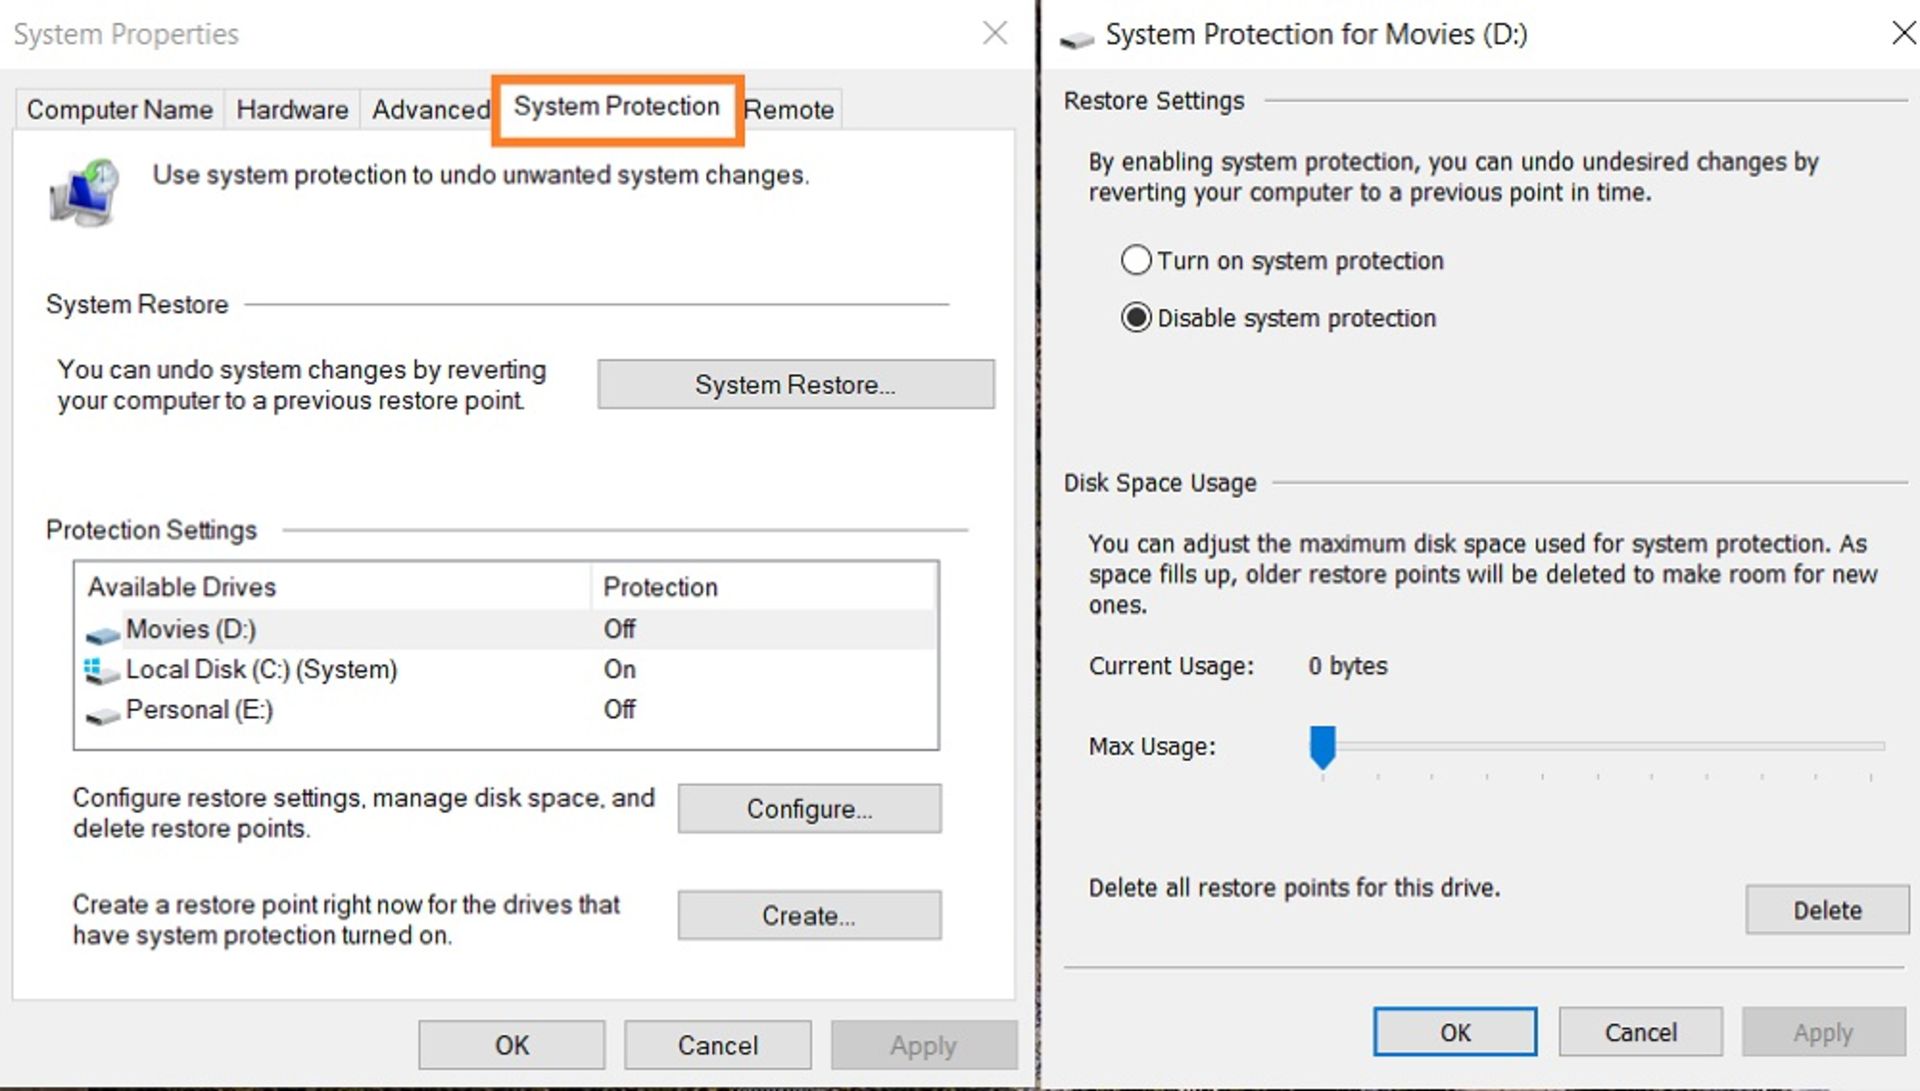The height and width of the screenshot is (1091, 1920).
Task: Click the Max Usage slider handle
Action: (1322, 748)
